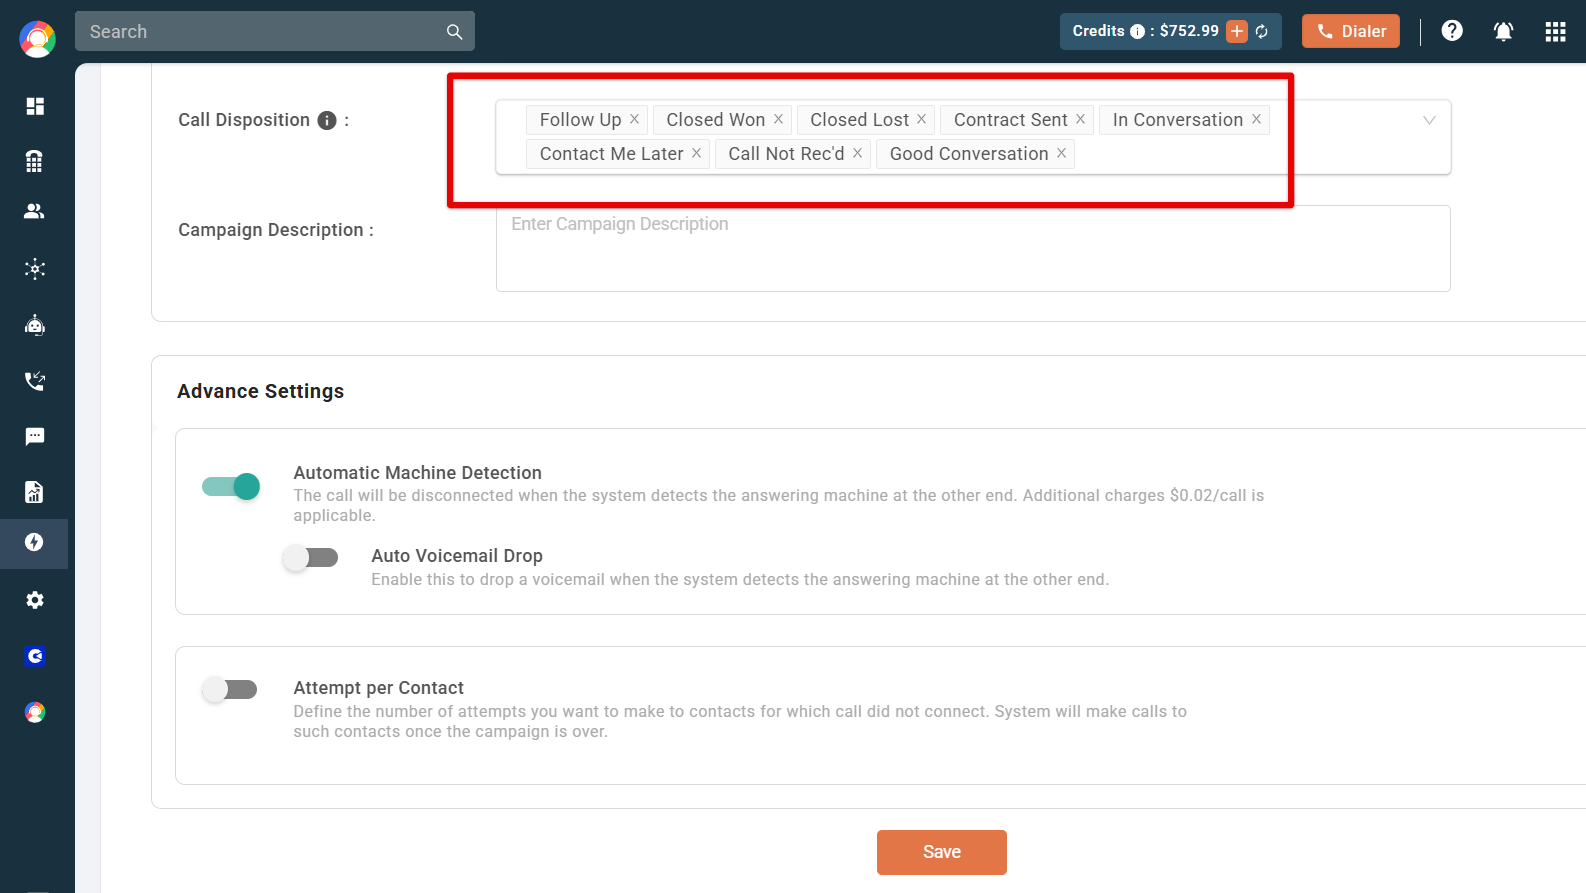Disable the Automatic Machine Detection toggle

point(231,486)
